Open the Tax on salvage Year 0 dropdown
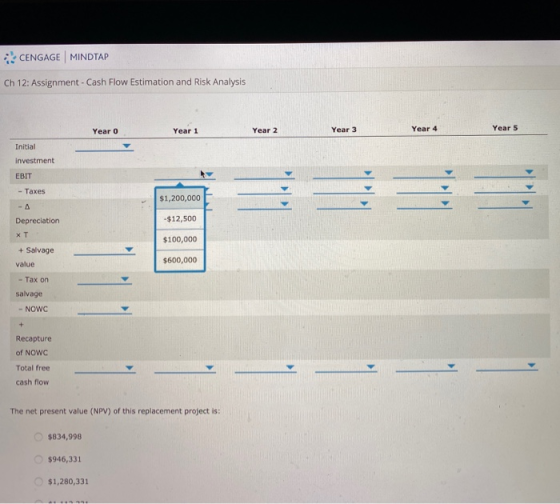 click(x=104, y=280)
